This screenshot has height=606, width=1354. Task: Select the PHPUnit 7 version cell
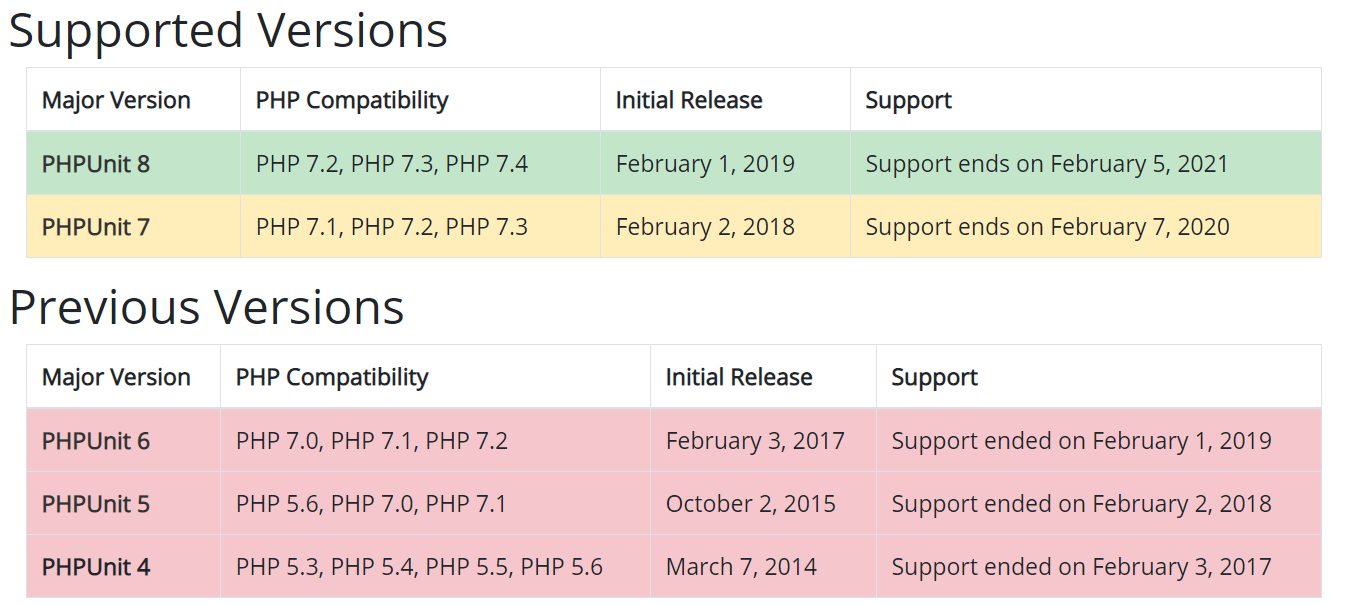tap(96, 227)
